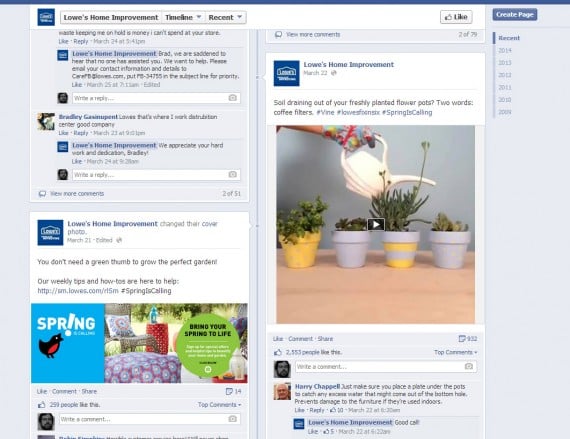Click the Lowe's avatar on the March 22 post
The image size is (570, 439).
click(x=286, y=73)
